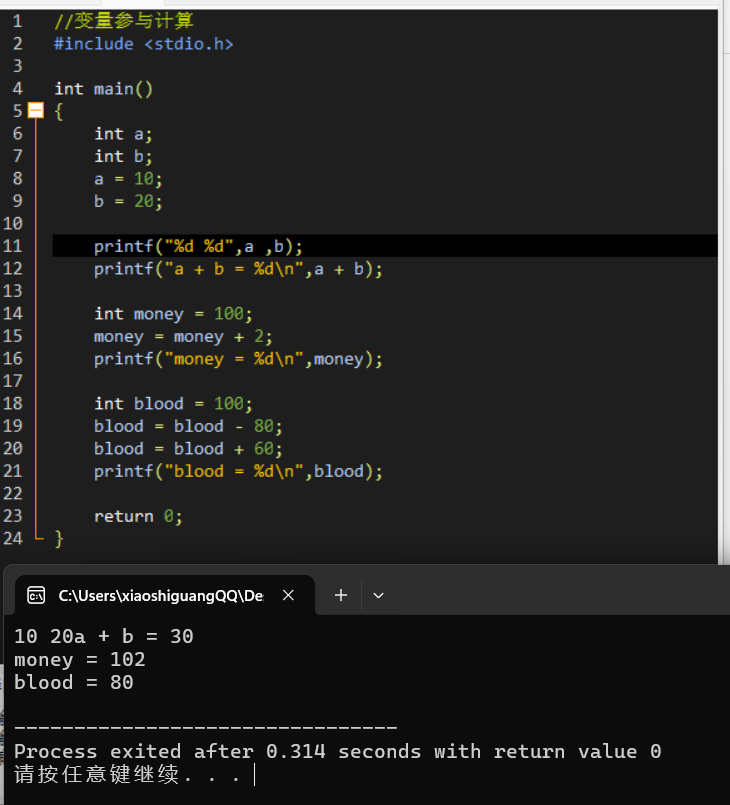Click line number 17 in the gutter
The width and height of the screenshot is (730, 805).
(x=13, y=381)
